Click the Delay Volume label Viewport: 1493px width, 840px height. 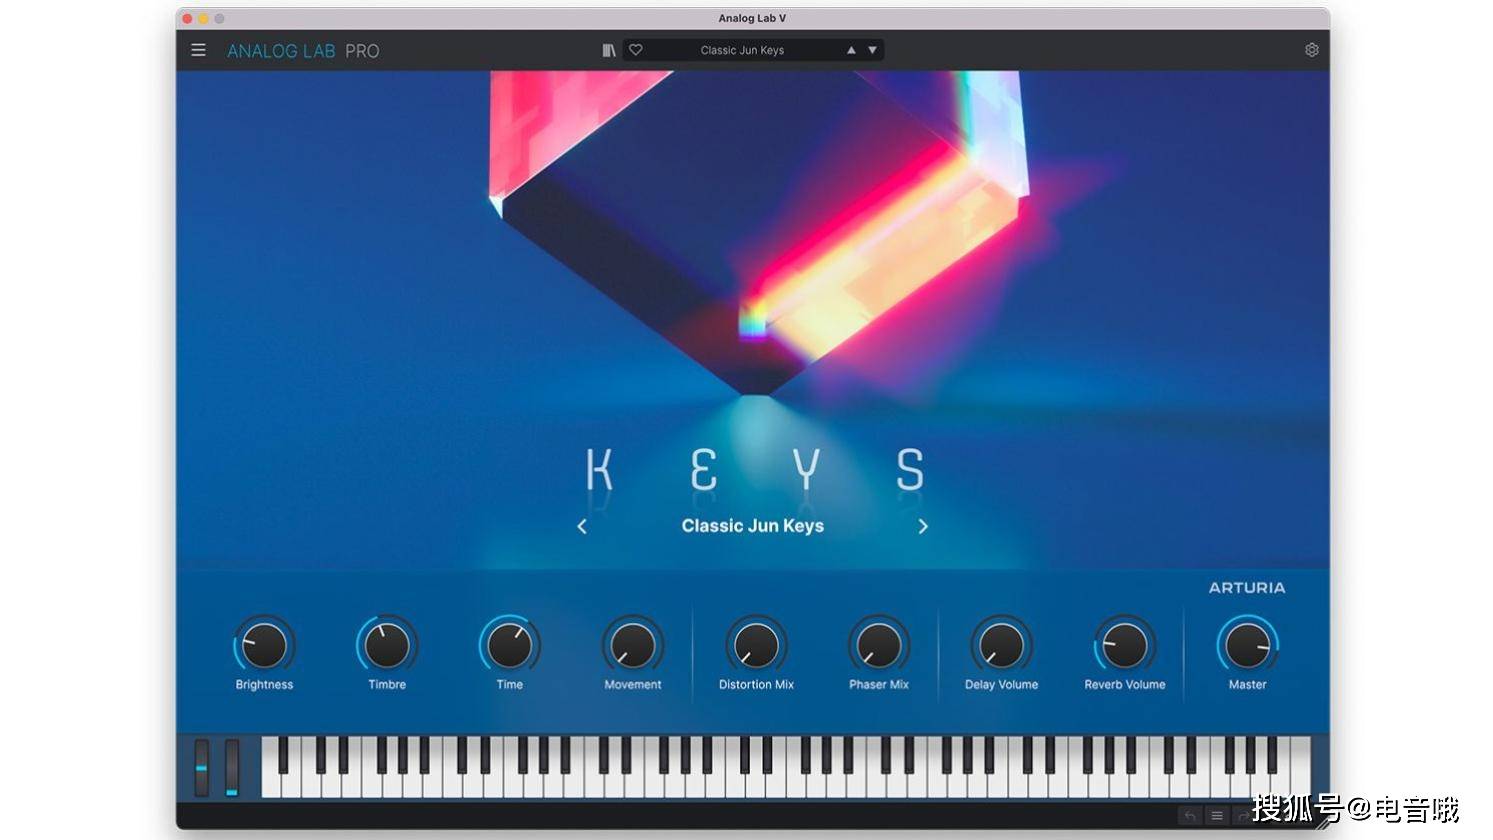(1001, 685)
